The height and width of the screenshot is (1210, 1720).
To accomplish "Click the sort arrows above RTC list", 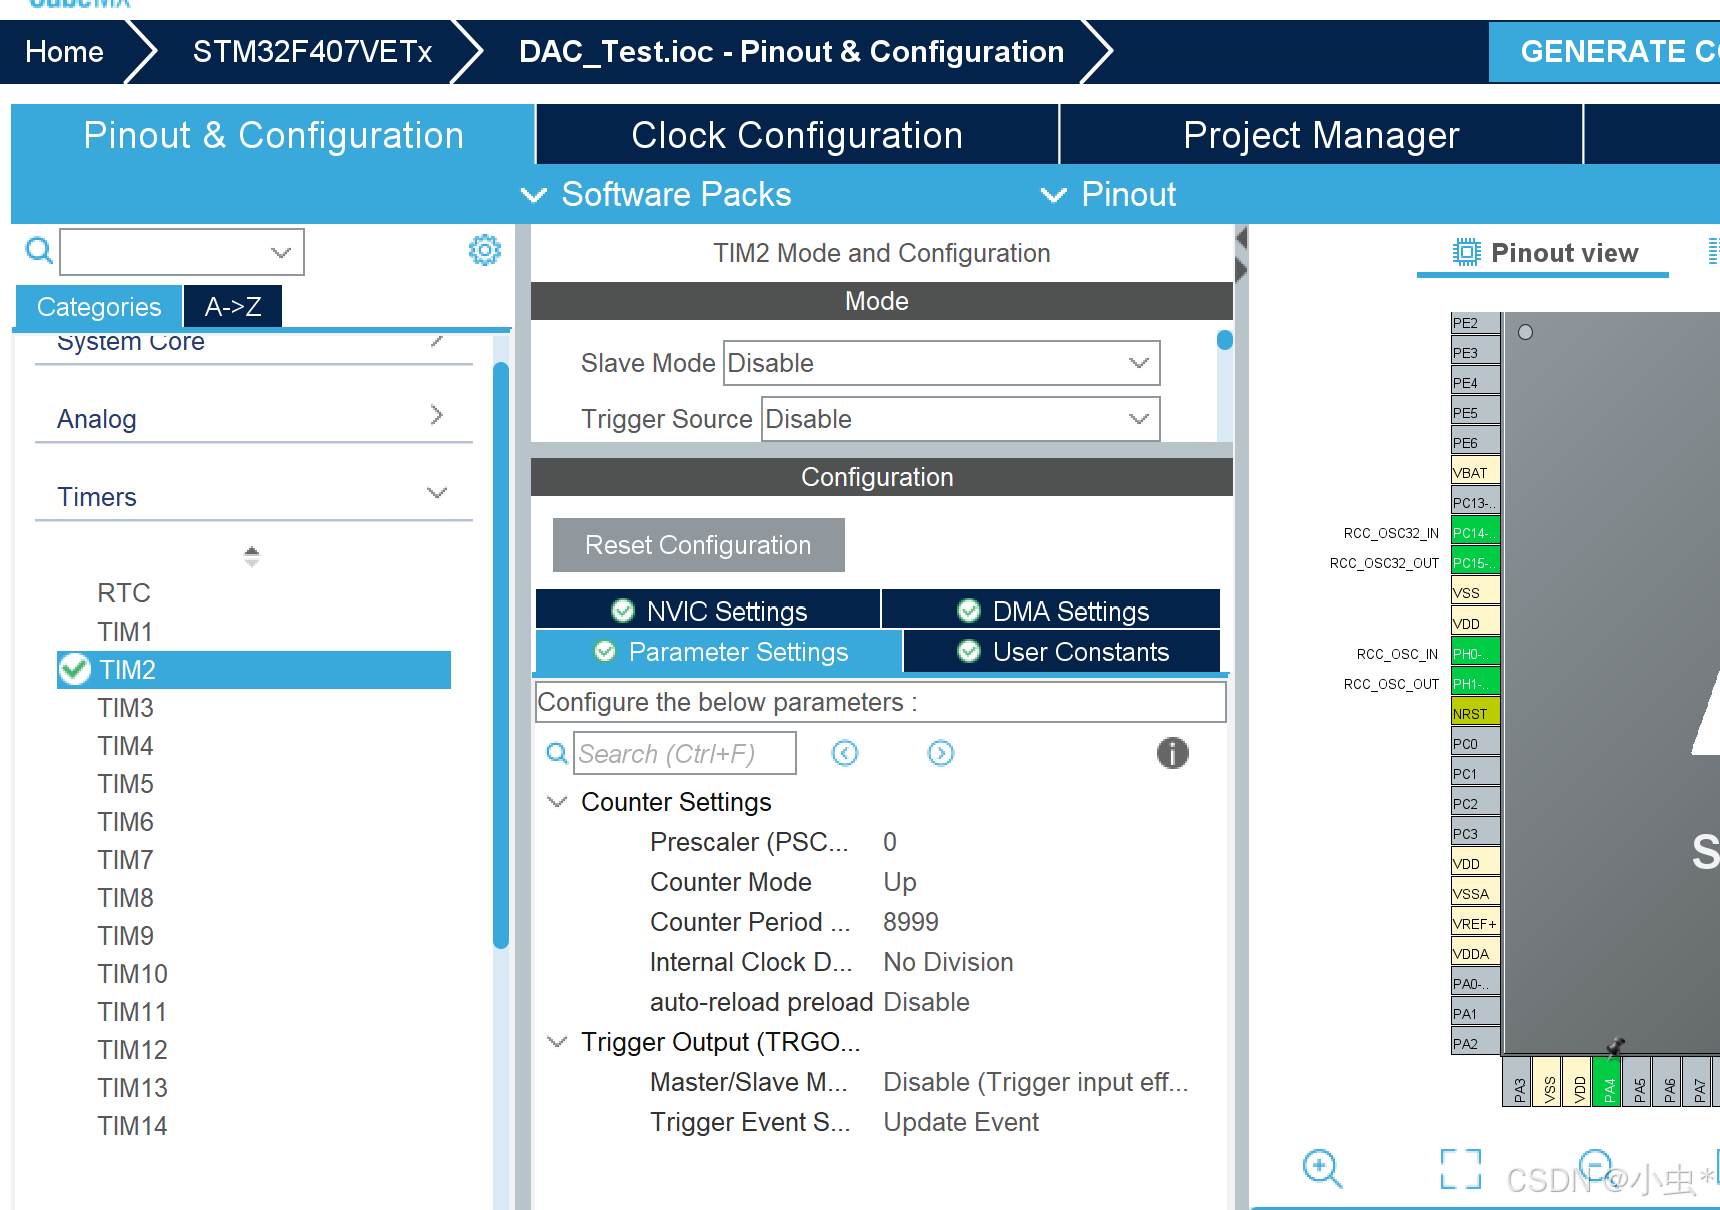I will click(x=252, y=556).
